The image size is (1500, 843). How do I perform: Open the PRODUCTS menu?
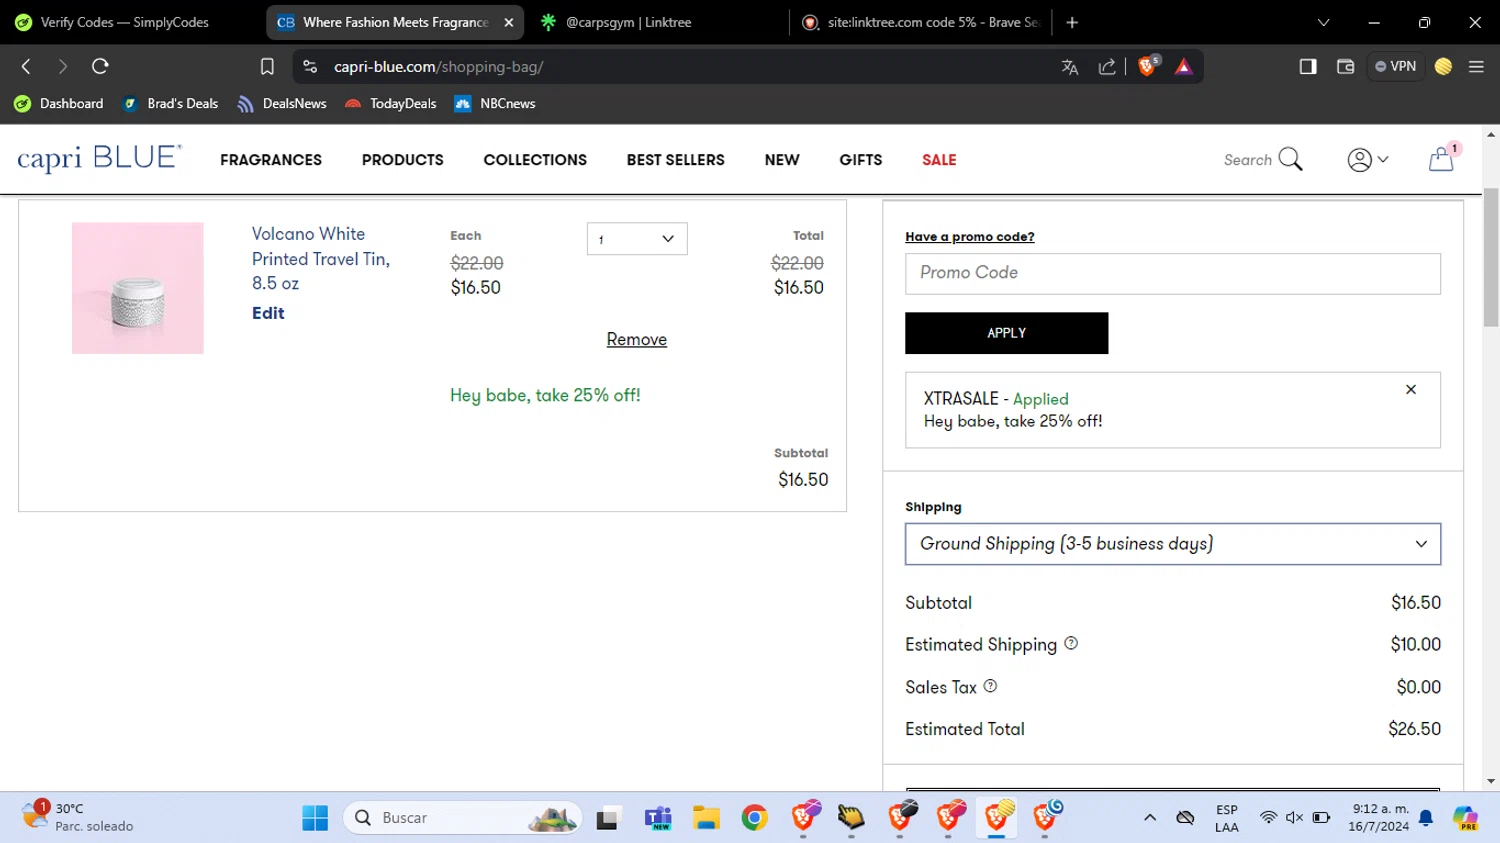(x=403, y=160)
